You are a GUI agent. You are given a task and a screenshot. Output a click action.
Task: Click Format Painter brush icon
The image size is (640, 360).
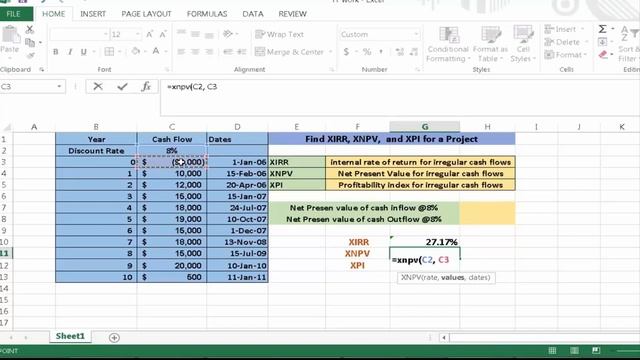pyautogui.click(x=30, y=56)
